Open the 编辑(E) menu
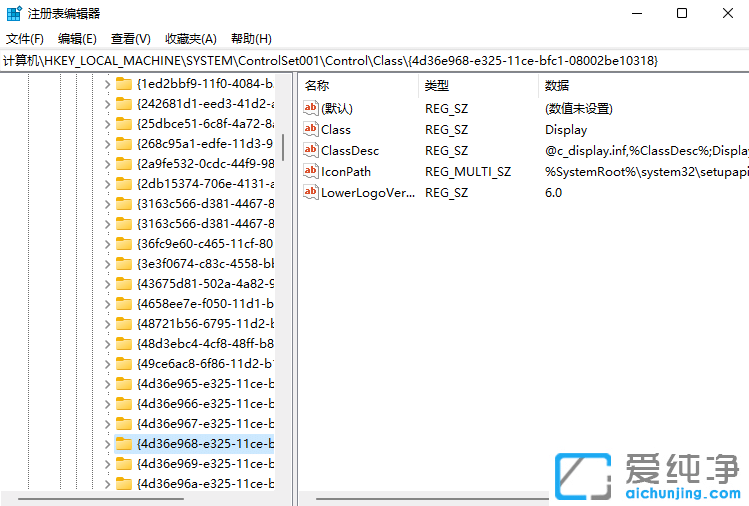Screen dimensions: 749x506 tap(77, 39)
